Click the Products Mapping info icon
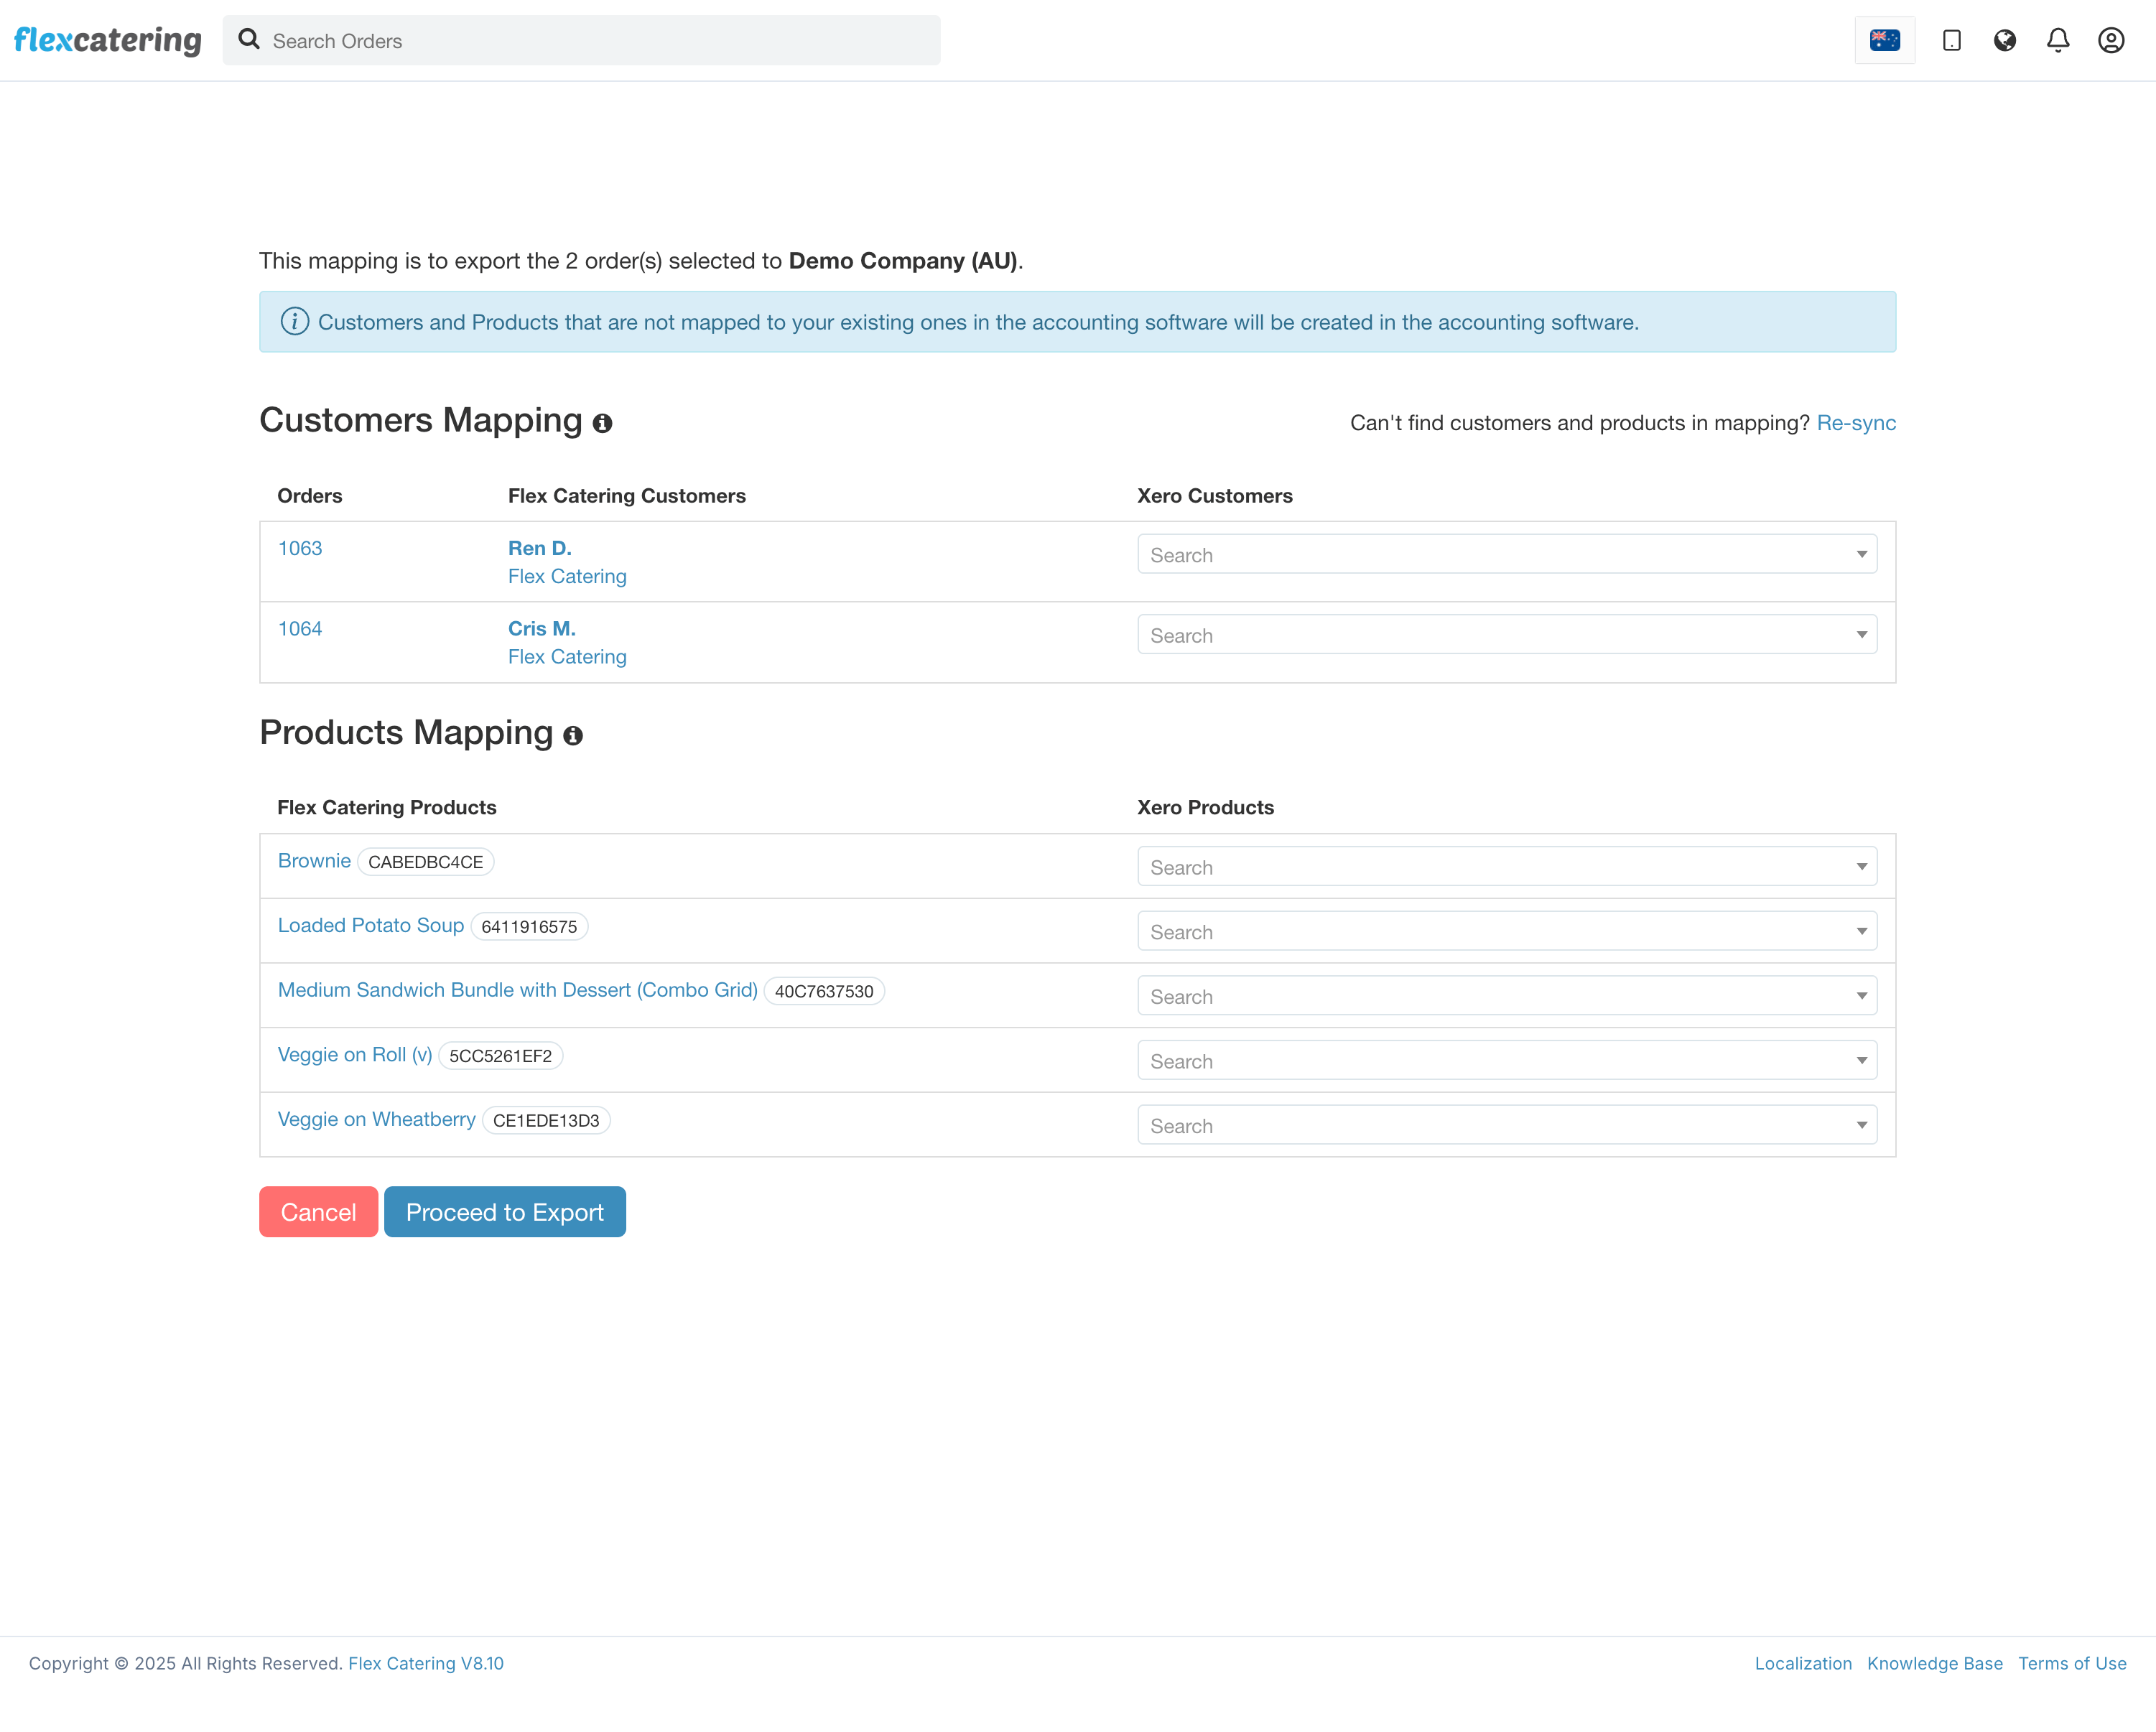Image resolution: width=2156 pixels, height=1732 pixels. coord(573,736)
